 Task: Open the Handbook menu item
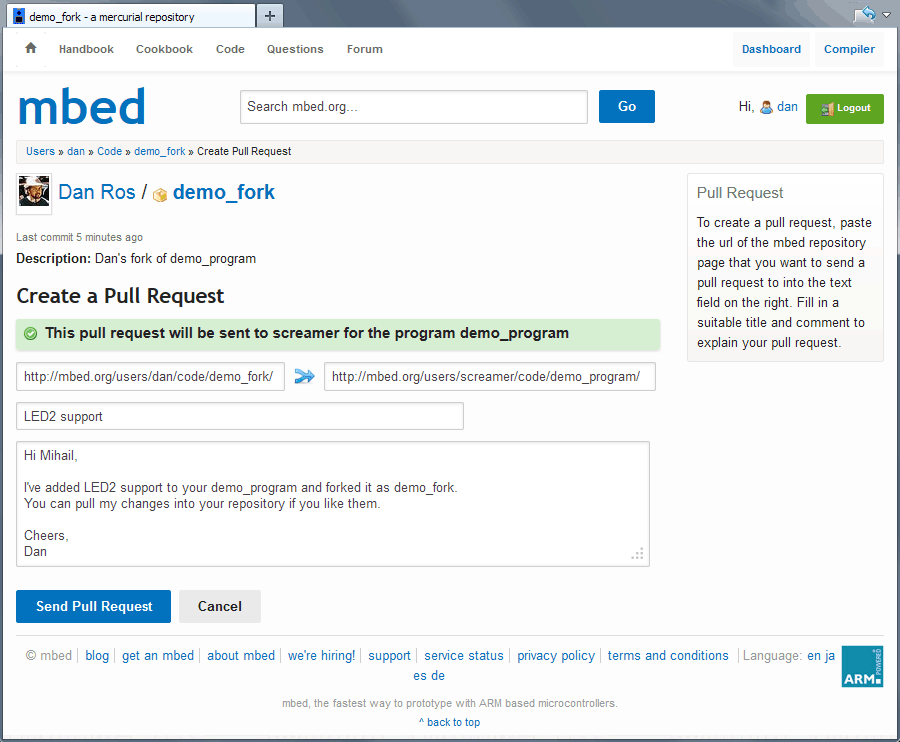[86, 49]
